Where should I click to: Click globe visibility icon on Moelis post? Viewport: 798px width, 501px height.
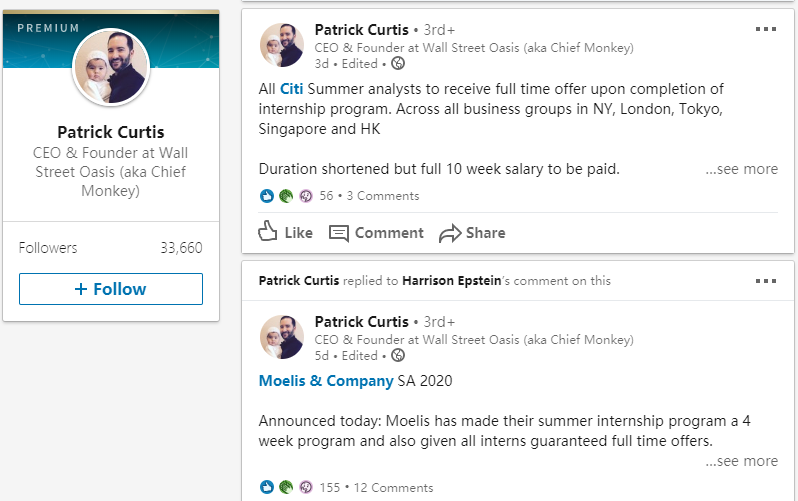[397, 355]
